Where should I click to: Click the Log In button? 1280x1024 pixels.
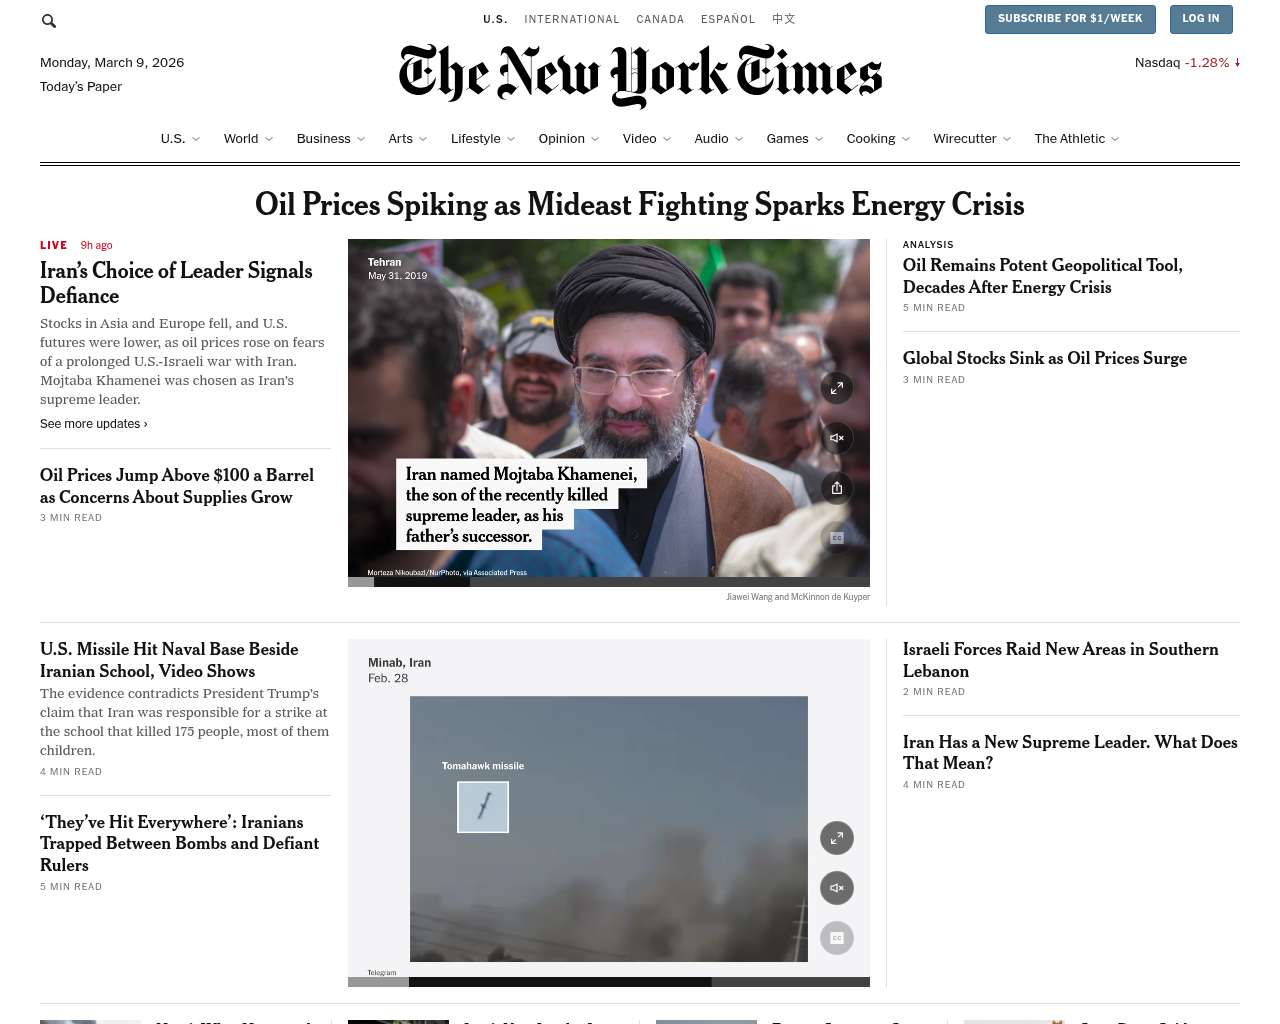pos(1200,19)
